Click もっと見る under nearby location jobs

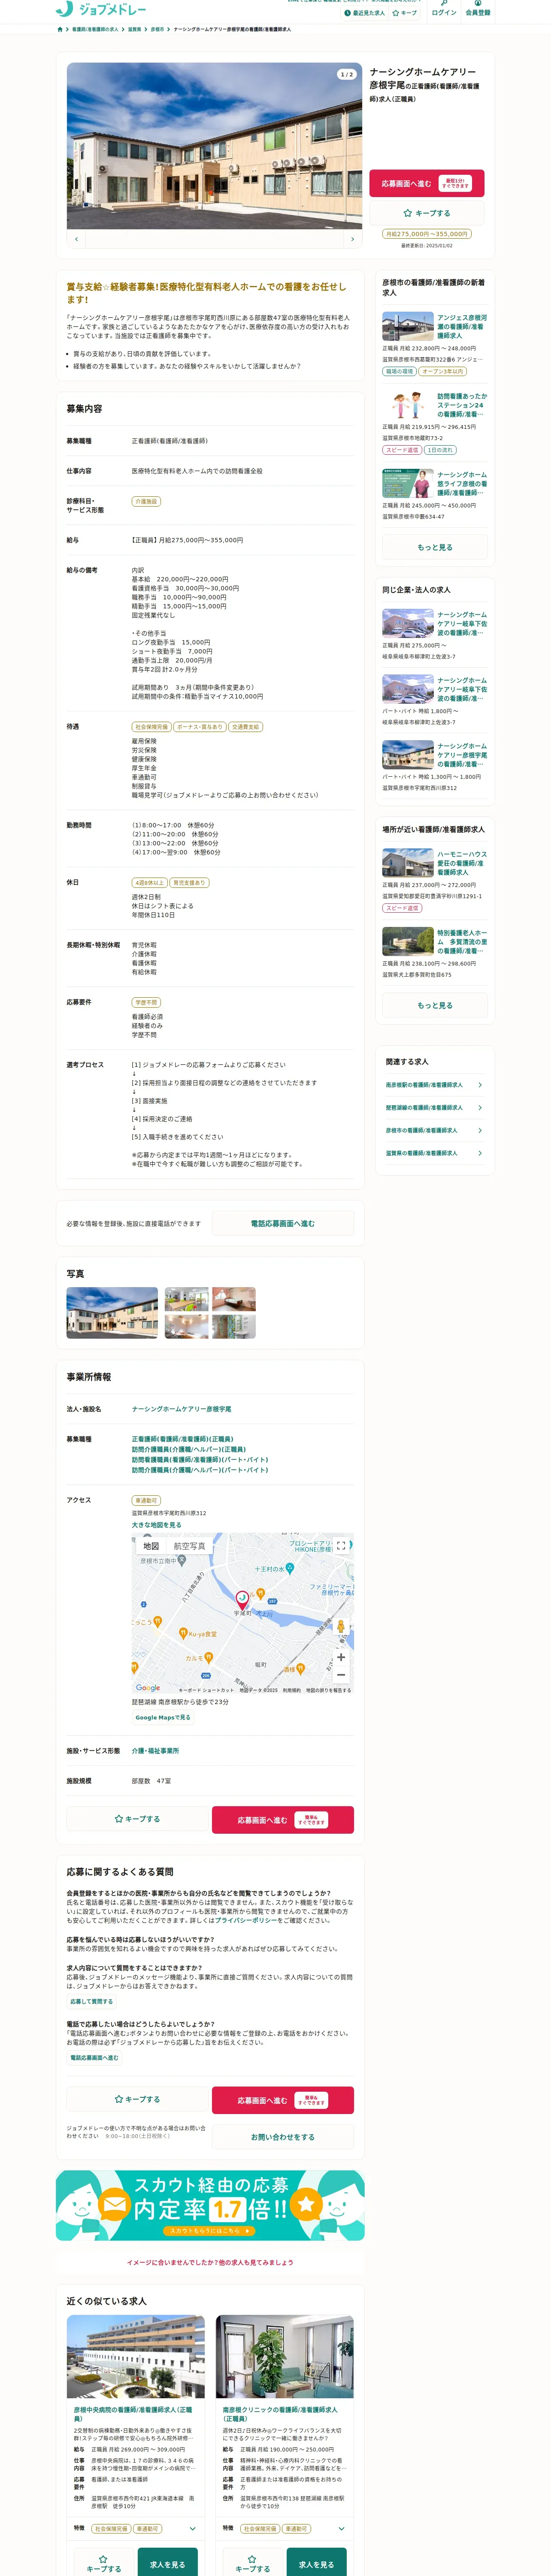point(435,1005)
